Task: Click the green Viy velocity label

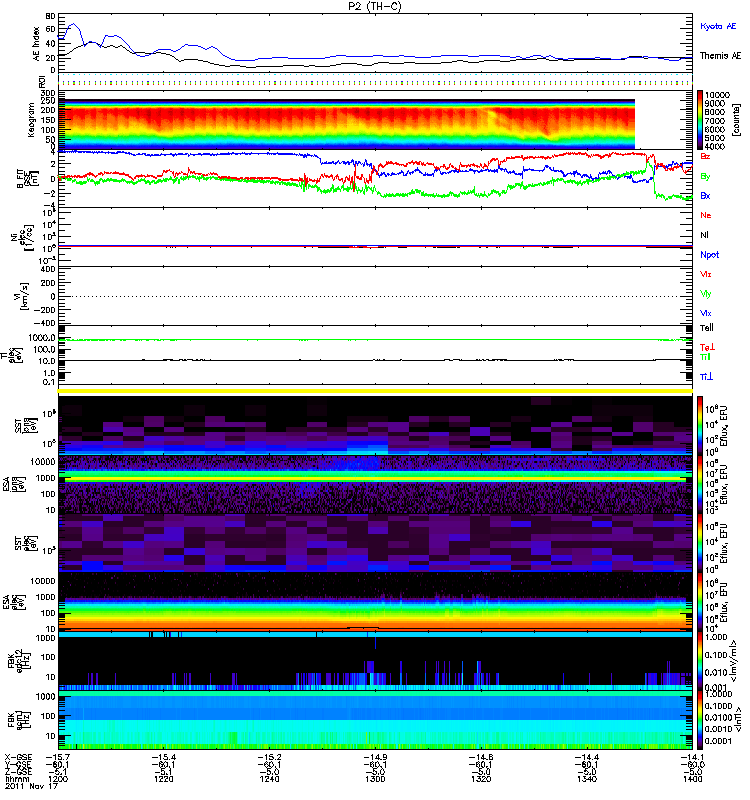Action: coord(706,293)
